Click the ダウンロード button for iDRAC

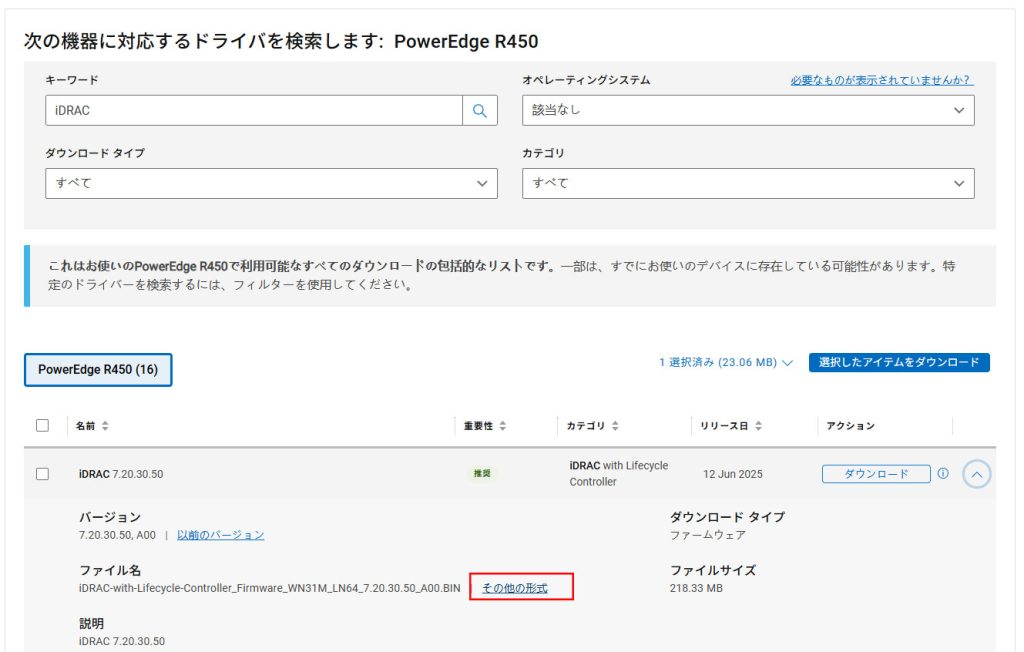876,474
